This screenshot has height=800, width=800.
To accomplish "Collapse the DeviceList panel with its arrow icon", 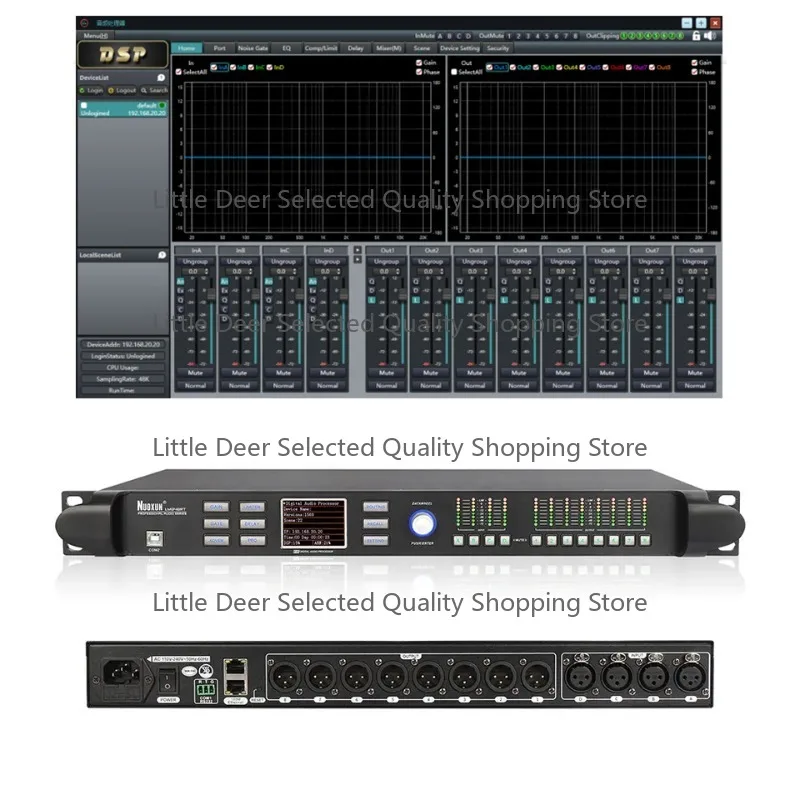I will [160, 78].
